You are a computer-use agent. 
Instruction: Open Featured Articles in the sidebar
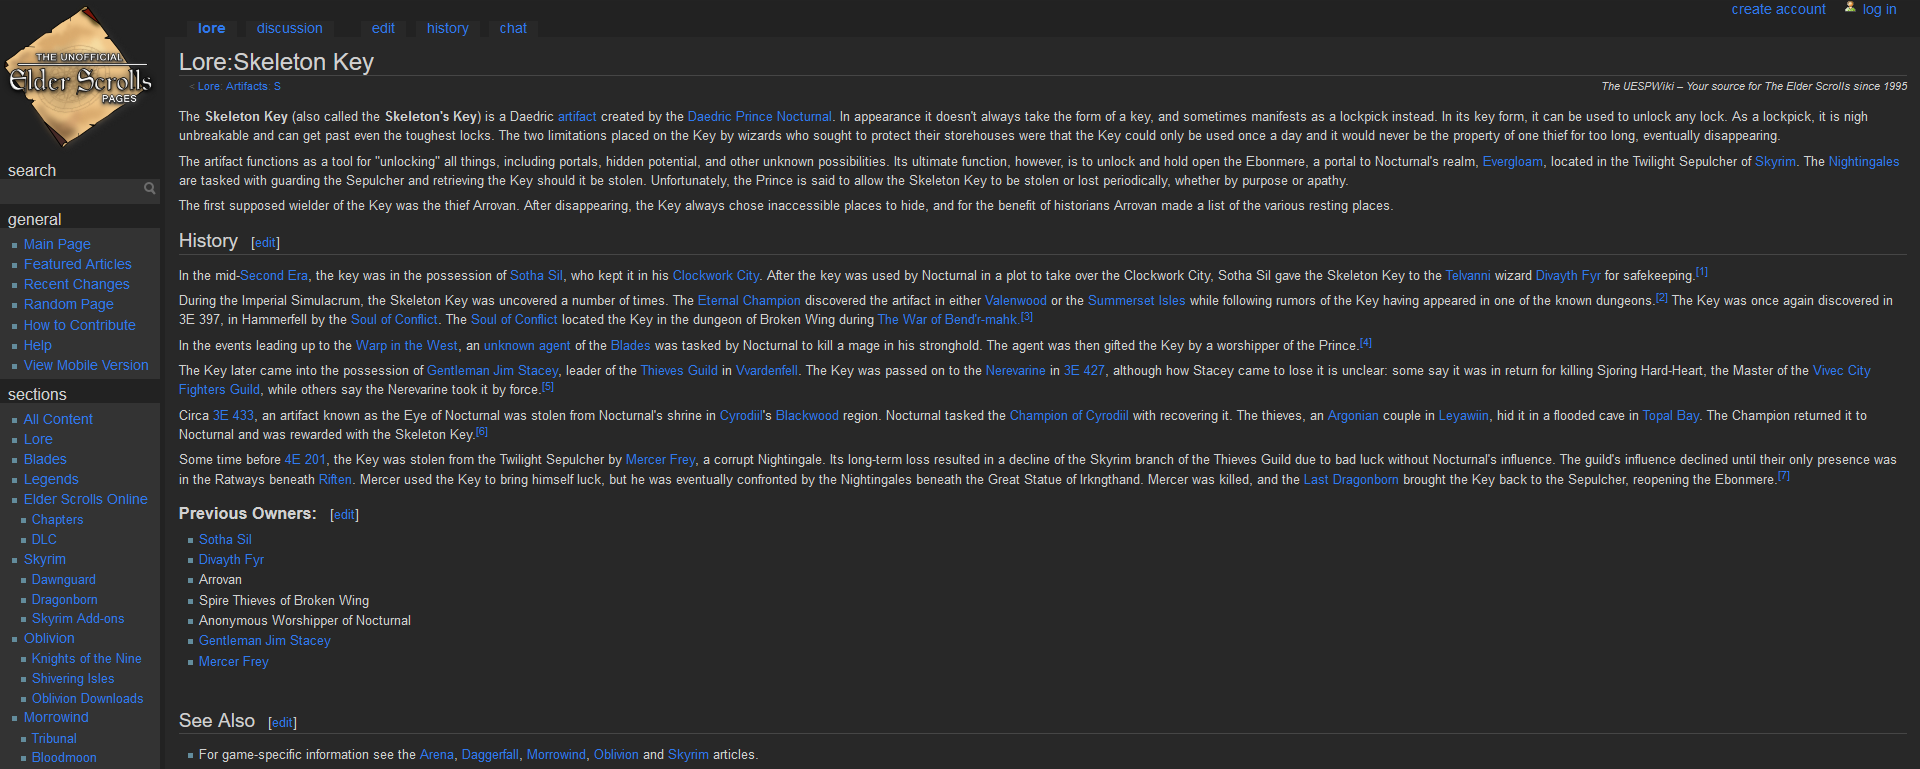click(x=77, y=264)
